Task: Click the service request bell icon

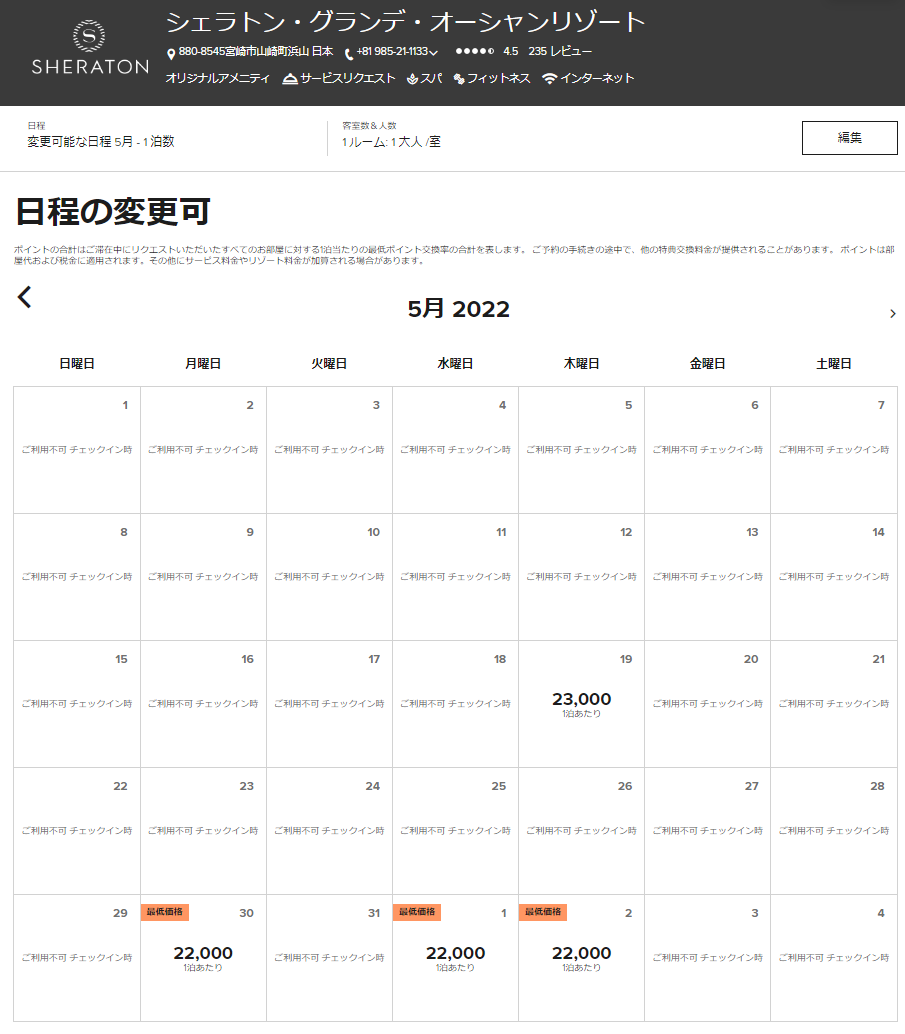Action: pos(290,79)
